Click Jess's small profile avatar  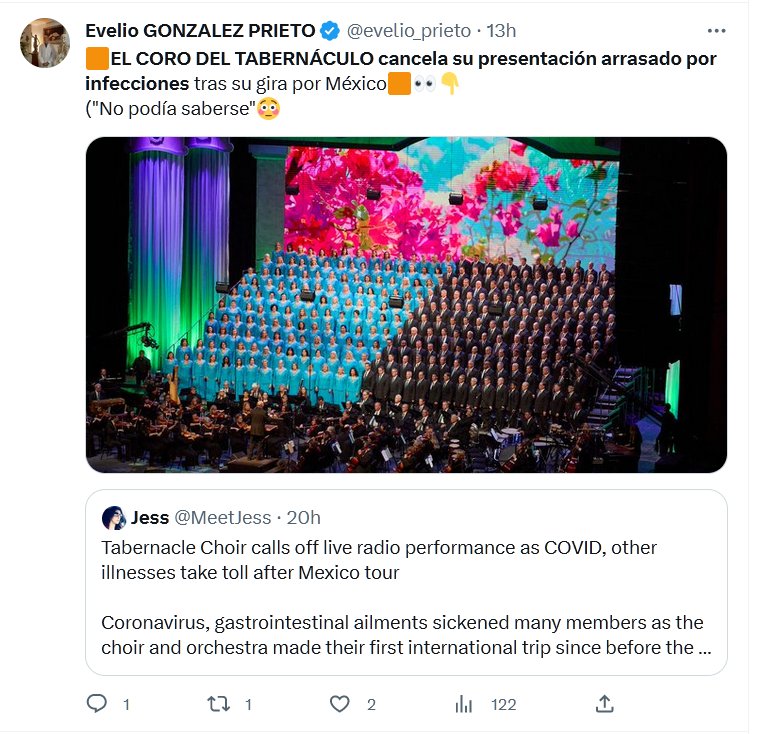113,517
